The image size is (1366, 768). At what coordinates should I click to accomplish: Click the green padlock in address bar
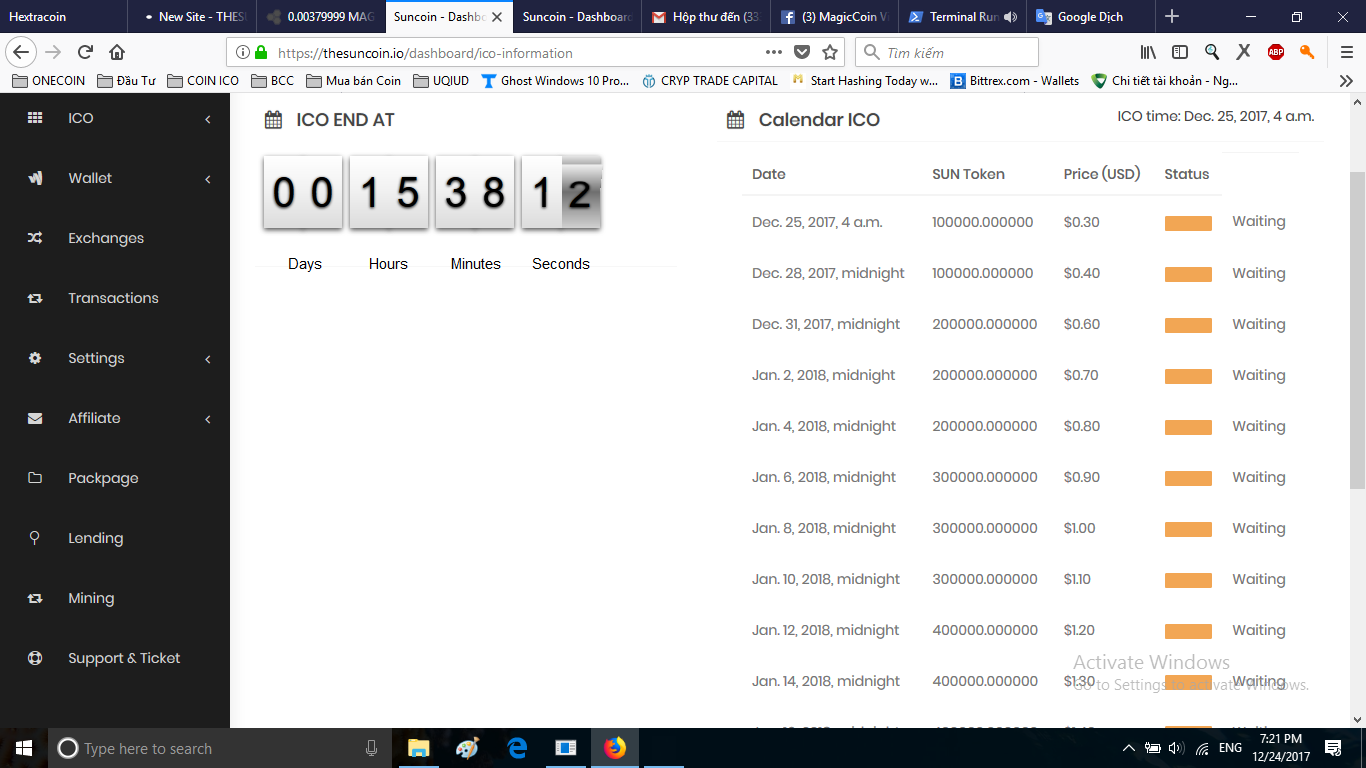coord(262,52)
